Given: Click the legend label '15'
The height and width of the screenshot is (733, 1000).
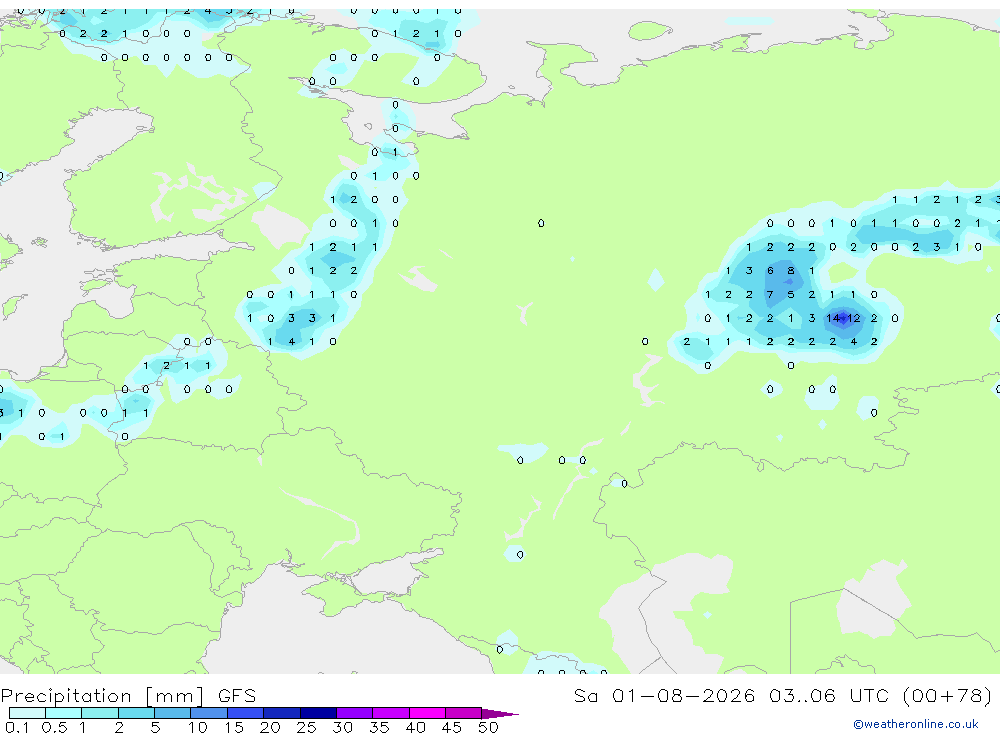Looking at the screenshot, I should tap(233, 727).
